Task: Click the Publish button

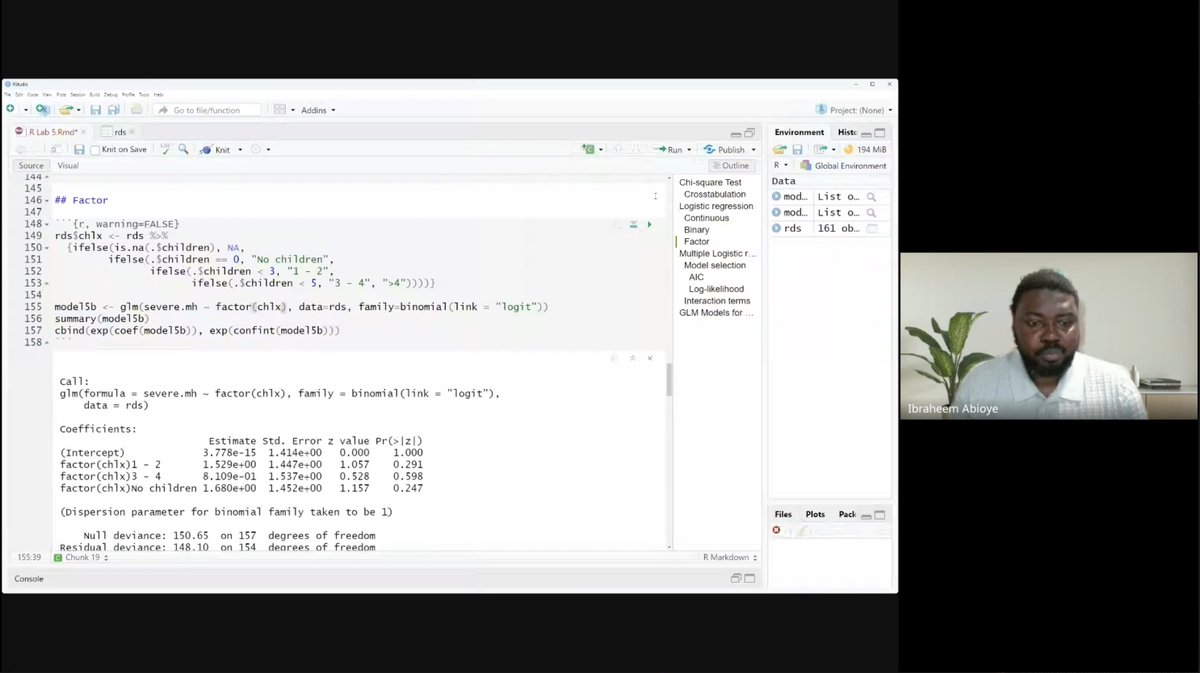Action: click(724, 150)
